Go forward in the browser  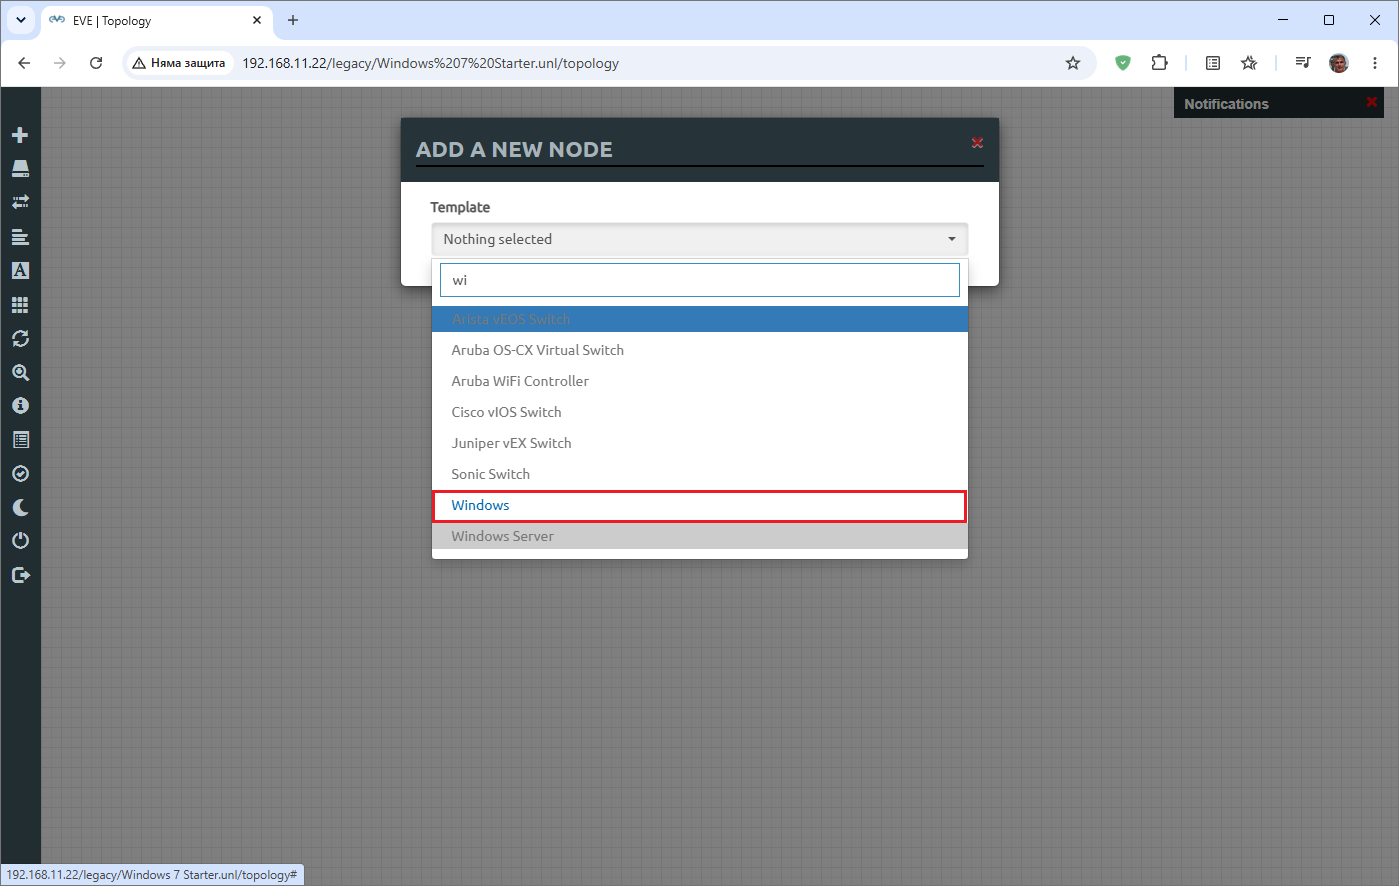60,63
